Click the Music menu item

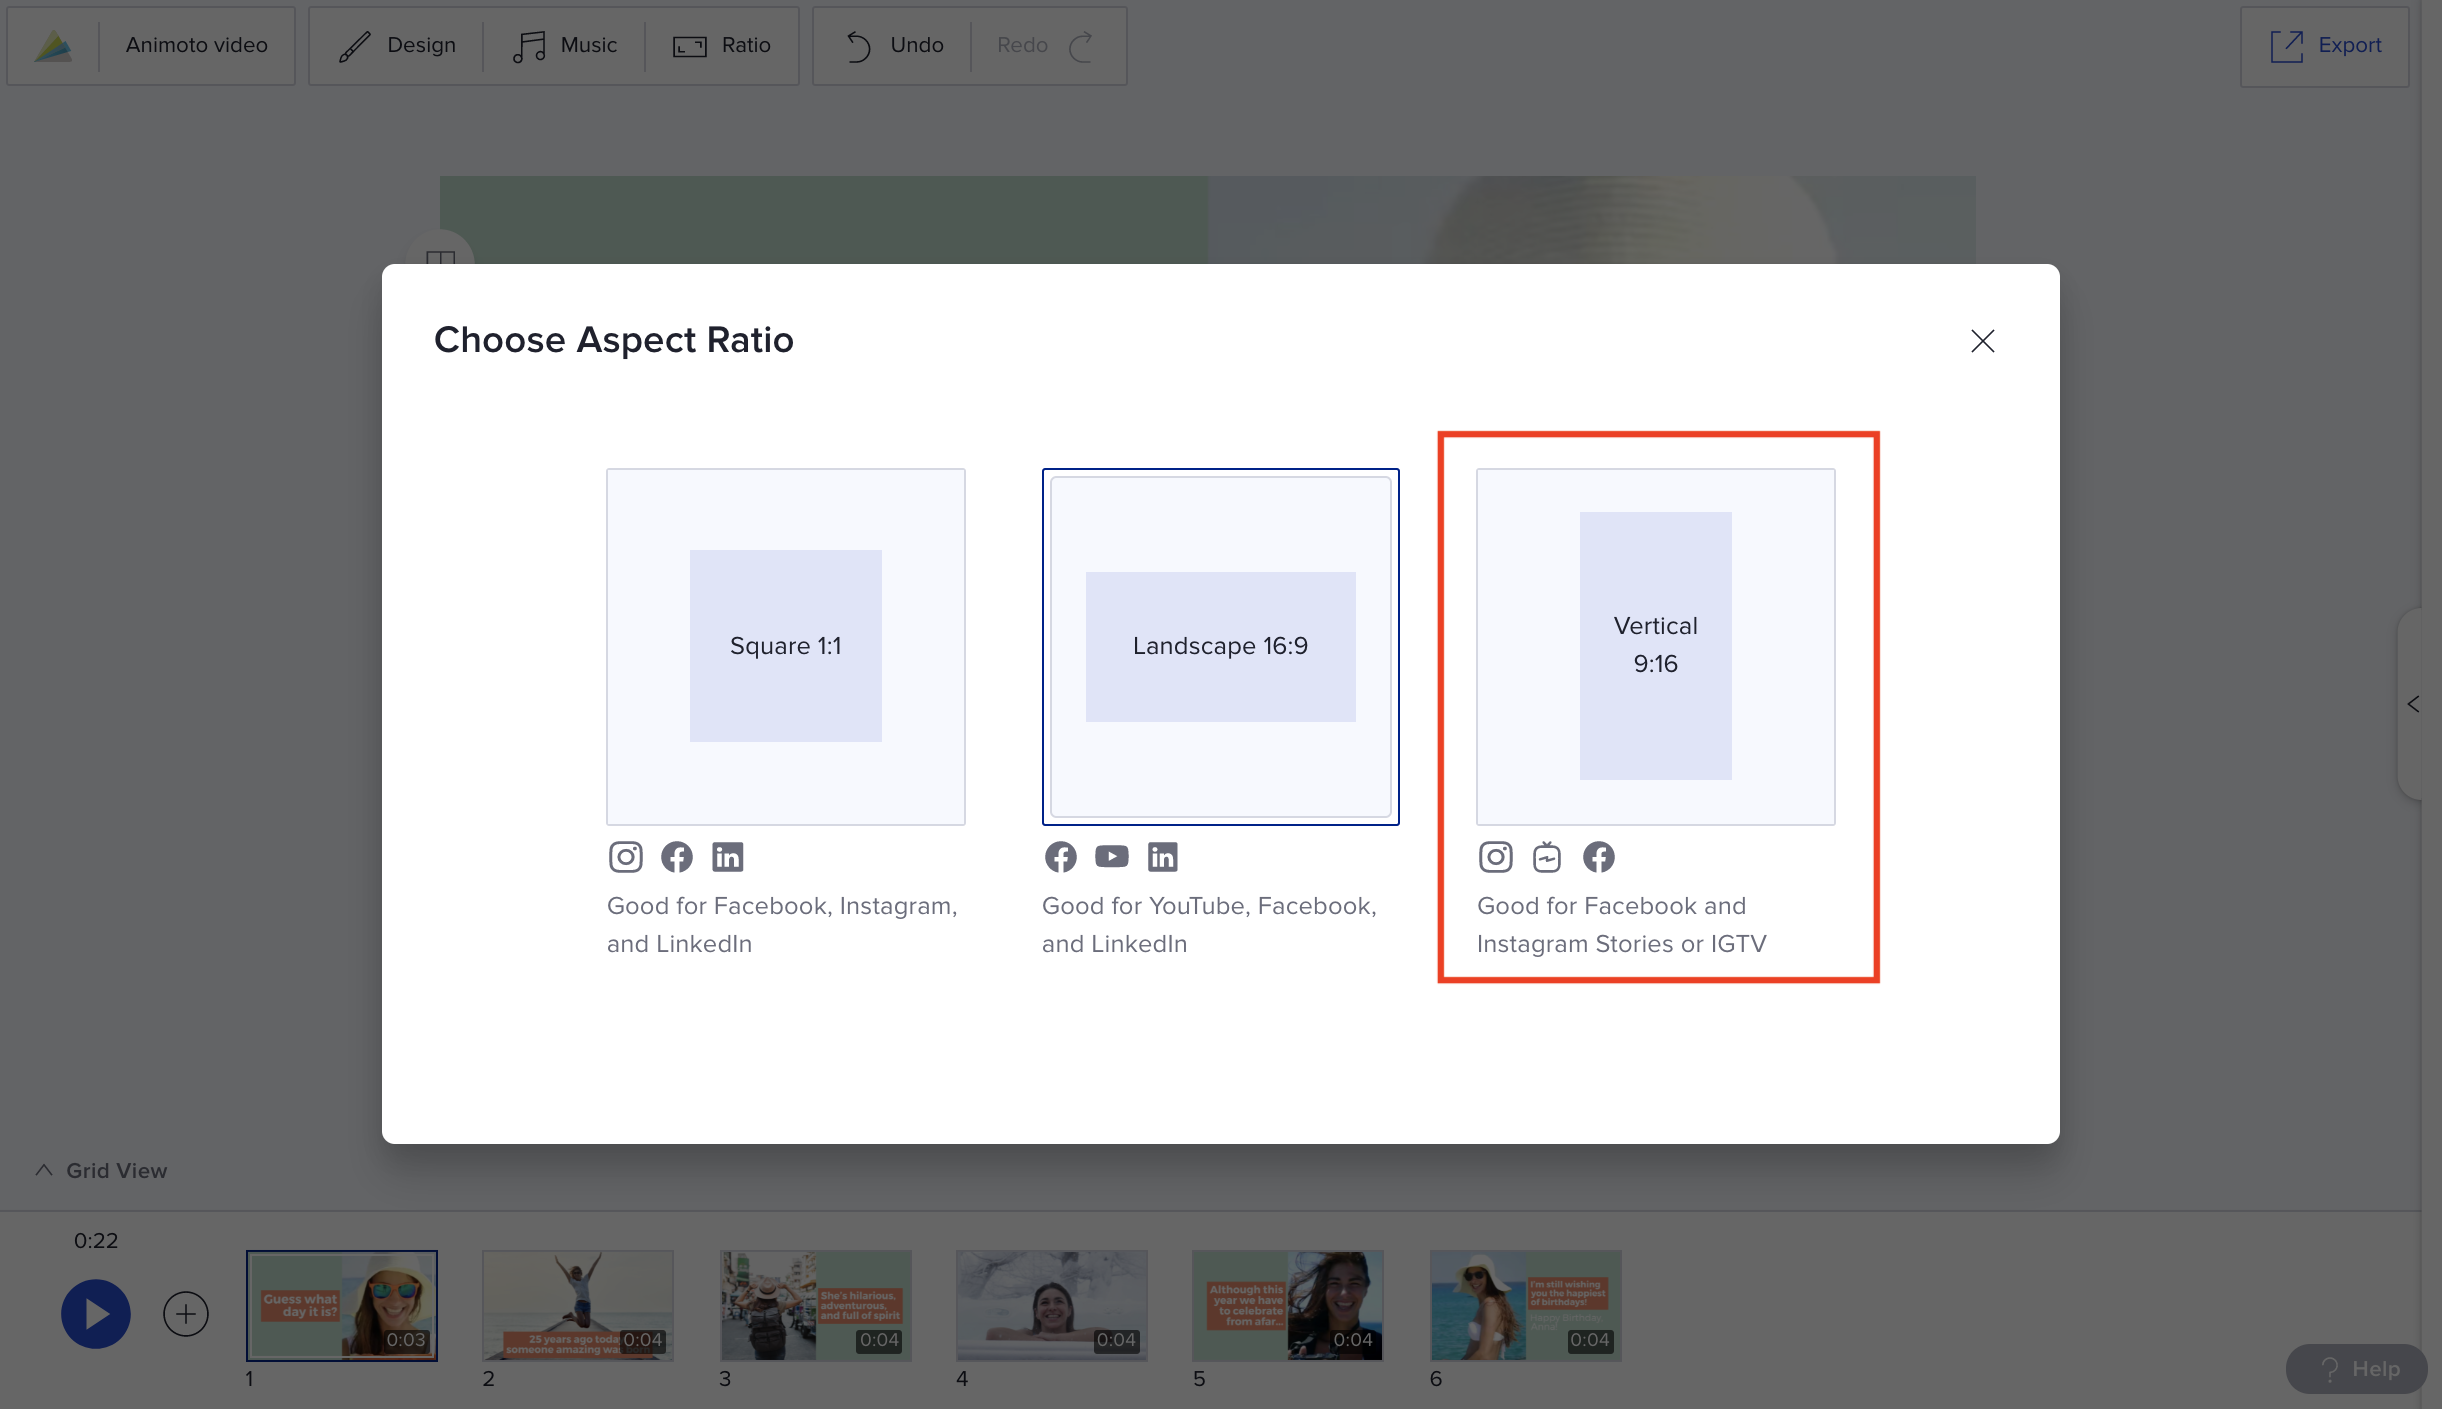pos(565,45)
